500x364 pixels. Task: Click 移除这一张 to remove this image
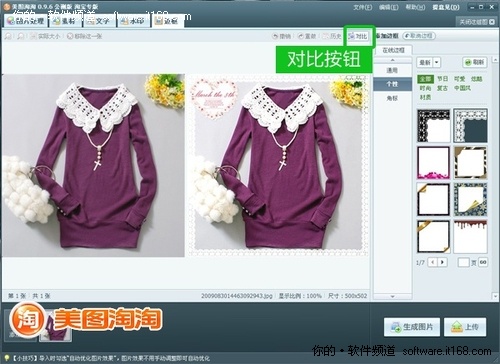point(84,36)
